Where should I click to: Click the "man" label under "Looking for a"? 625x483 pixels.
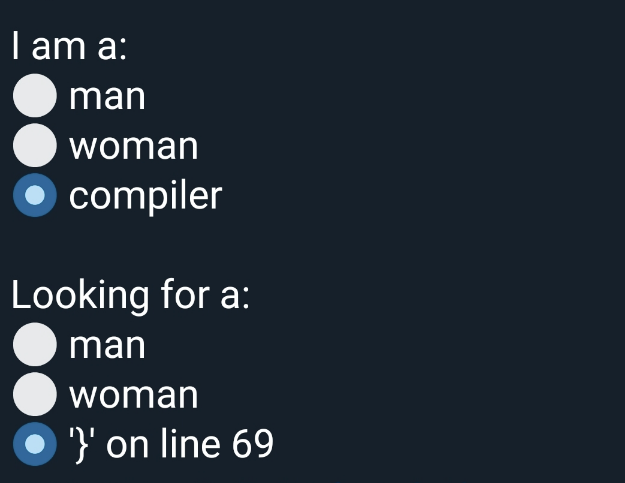[108, 345]
